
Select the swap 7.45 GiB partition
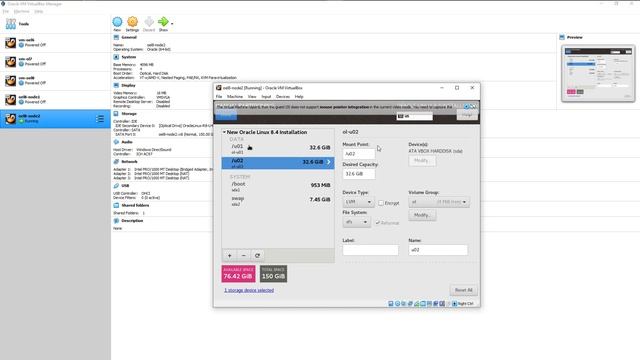(278, 200)
